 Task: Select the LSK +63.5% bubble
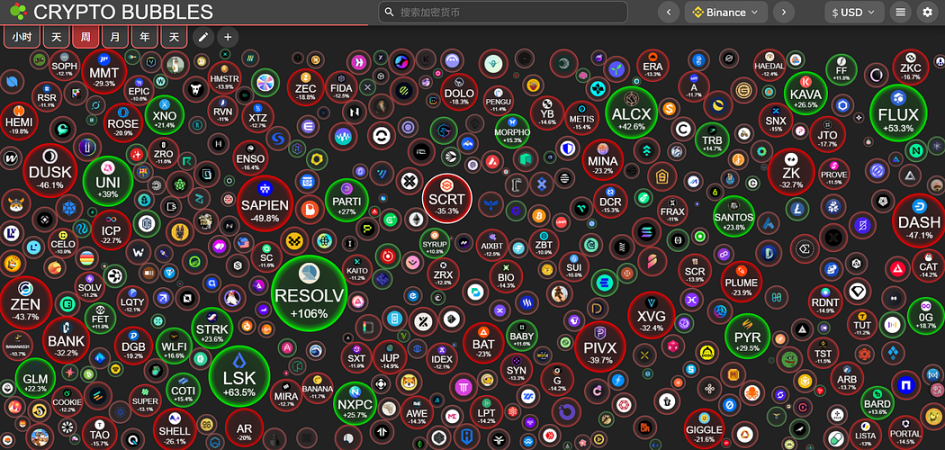point(239,376)
